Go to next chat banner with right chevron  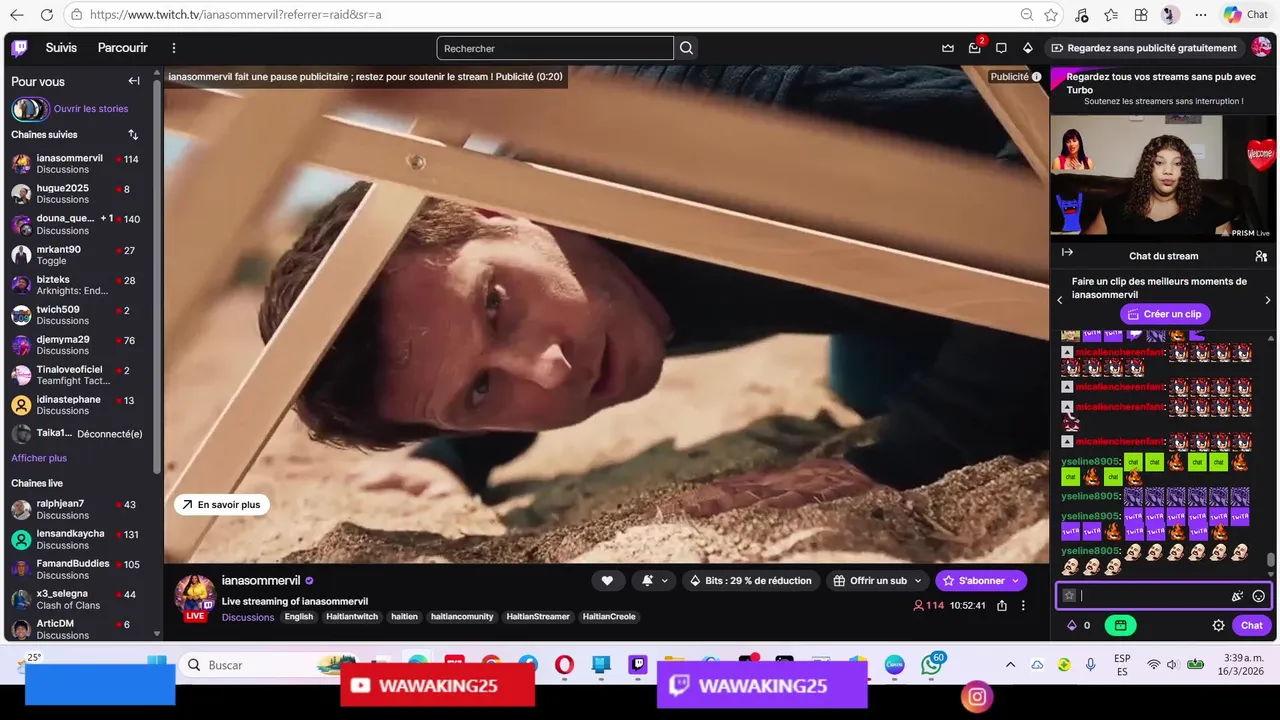click(1268, 300)
